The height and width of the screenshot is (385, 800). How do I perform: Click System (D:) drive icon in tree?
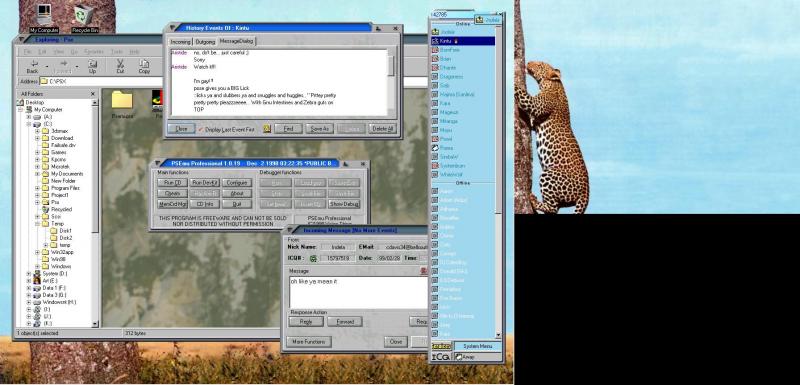pyautogui.click(x=37, y=274)
